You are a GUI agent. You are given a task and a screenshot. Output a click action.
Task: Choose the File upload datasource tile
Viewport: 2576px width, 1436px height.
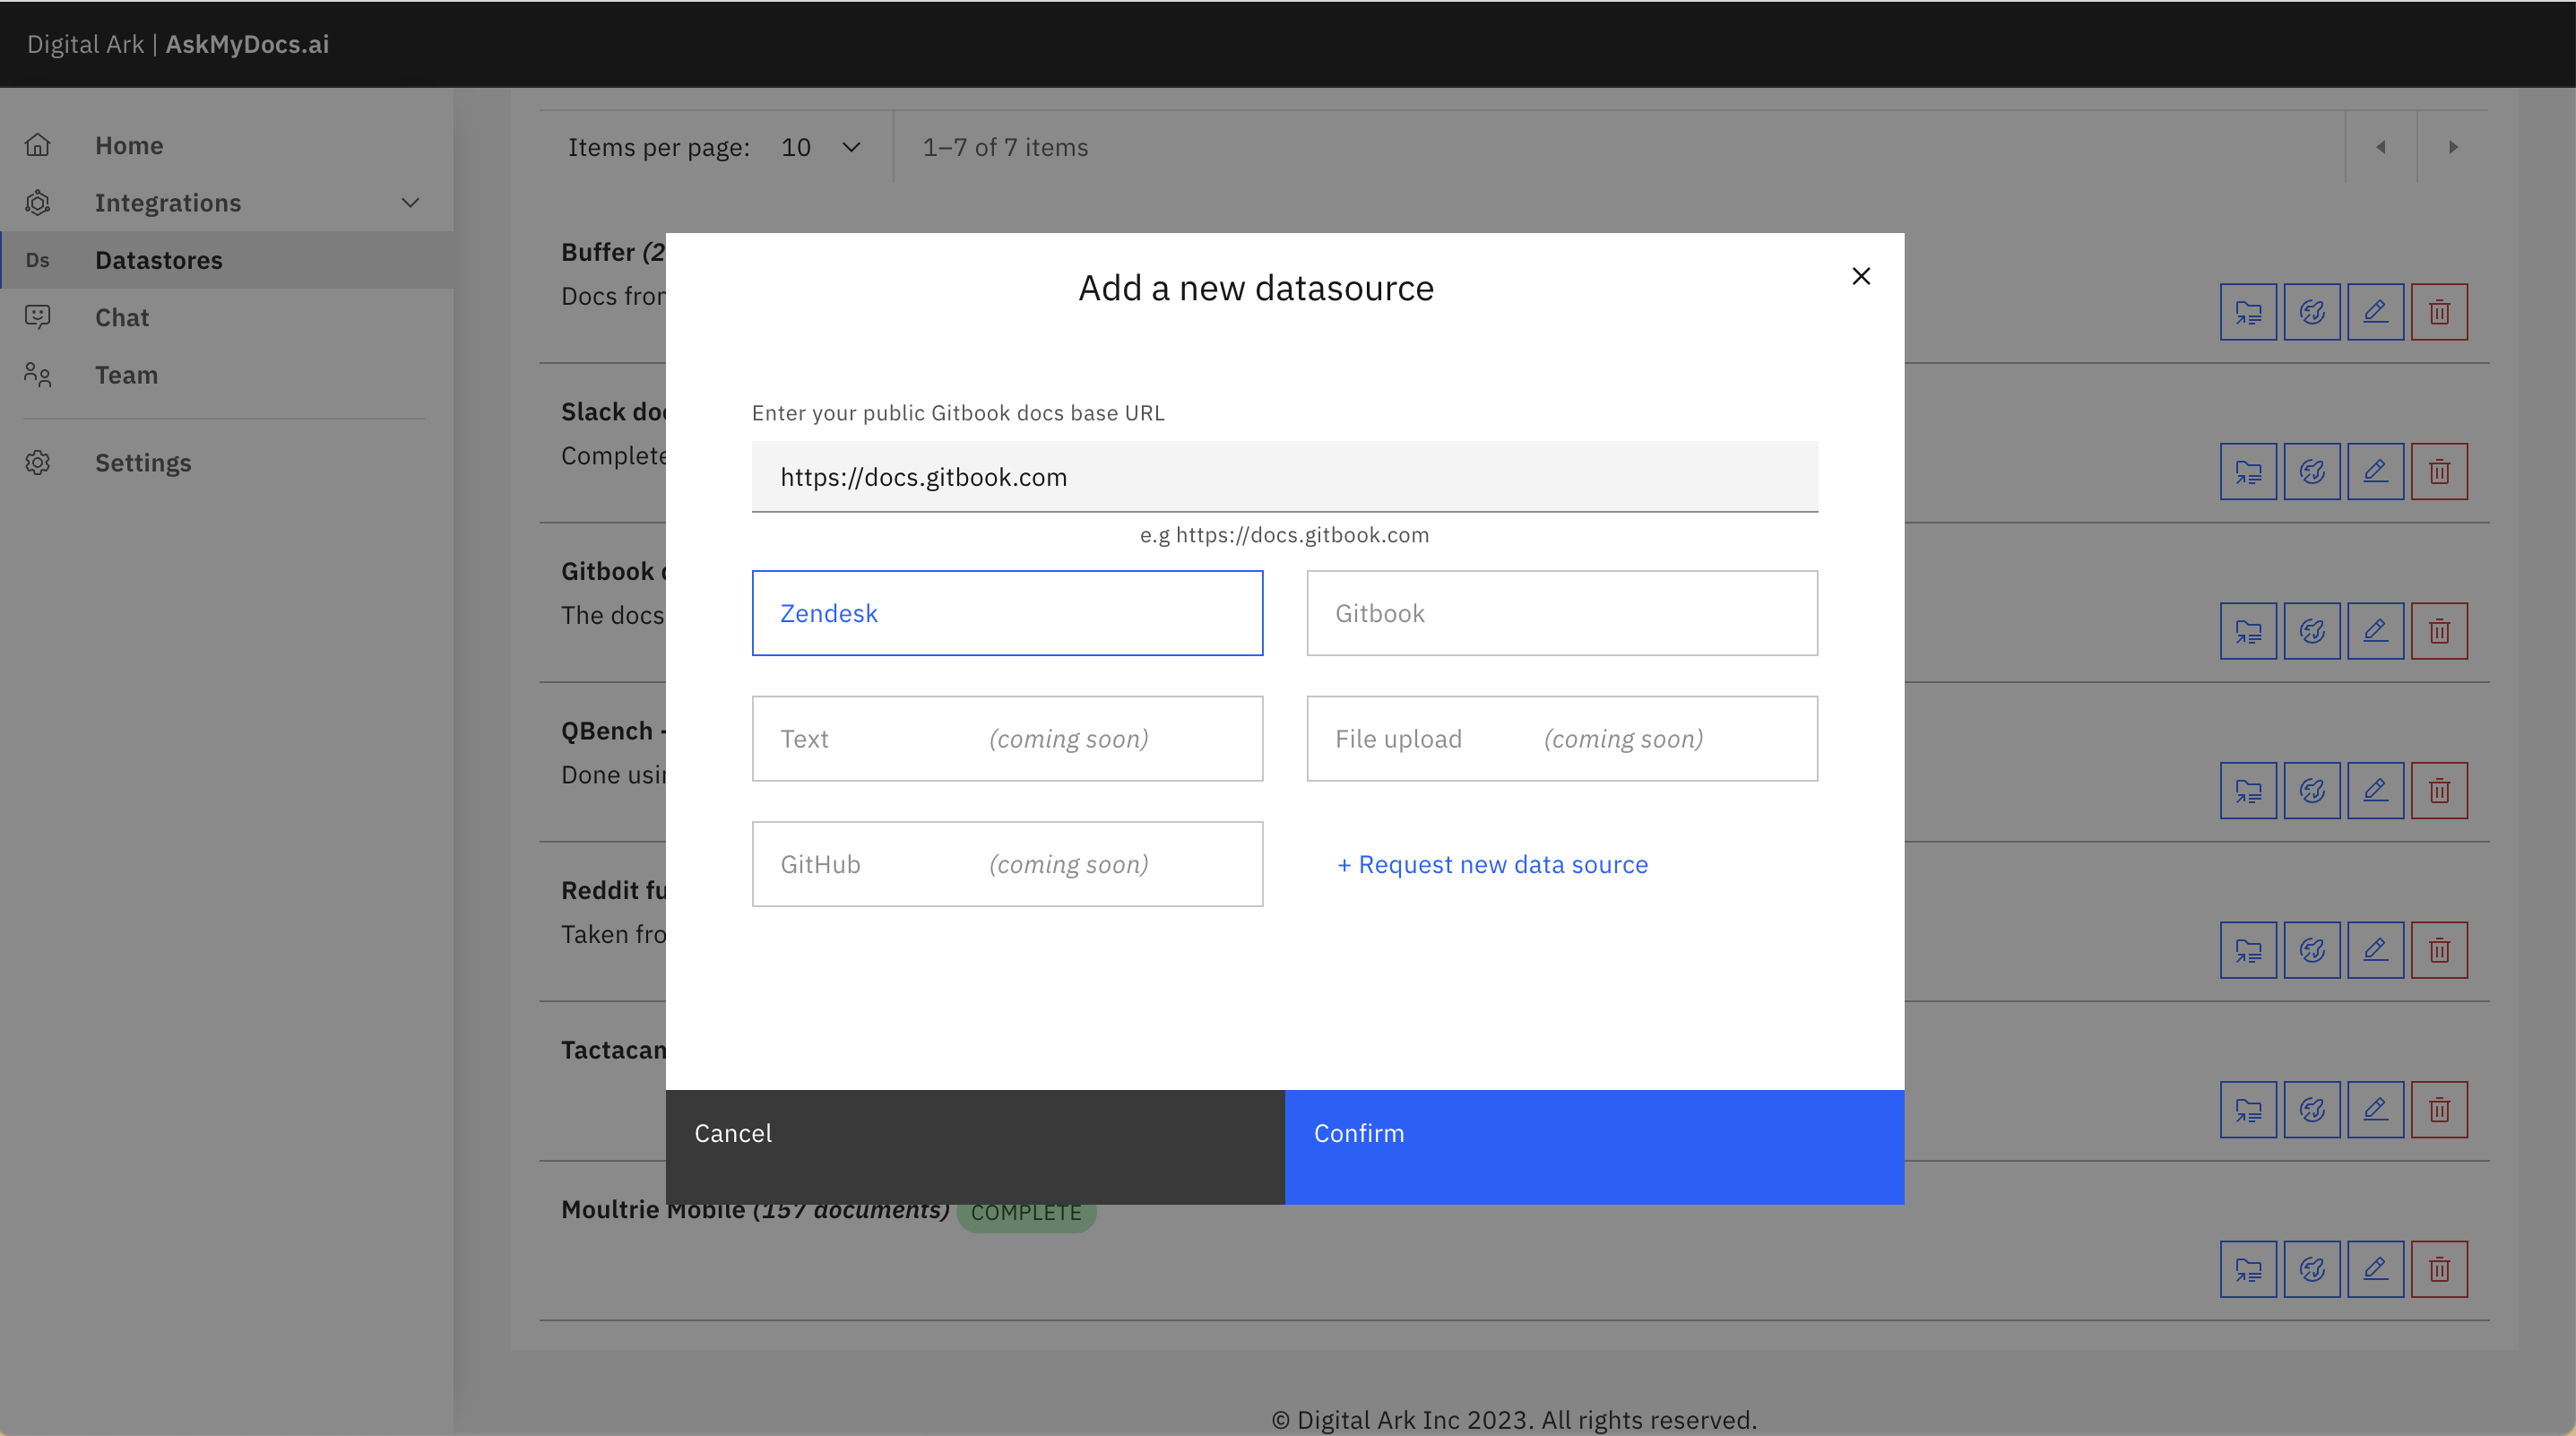coord(1562,739)
